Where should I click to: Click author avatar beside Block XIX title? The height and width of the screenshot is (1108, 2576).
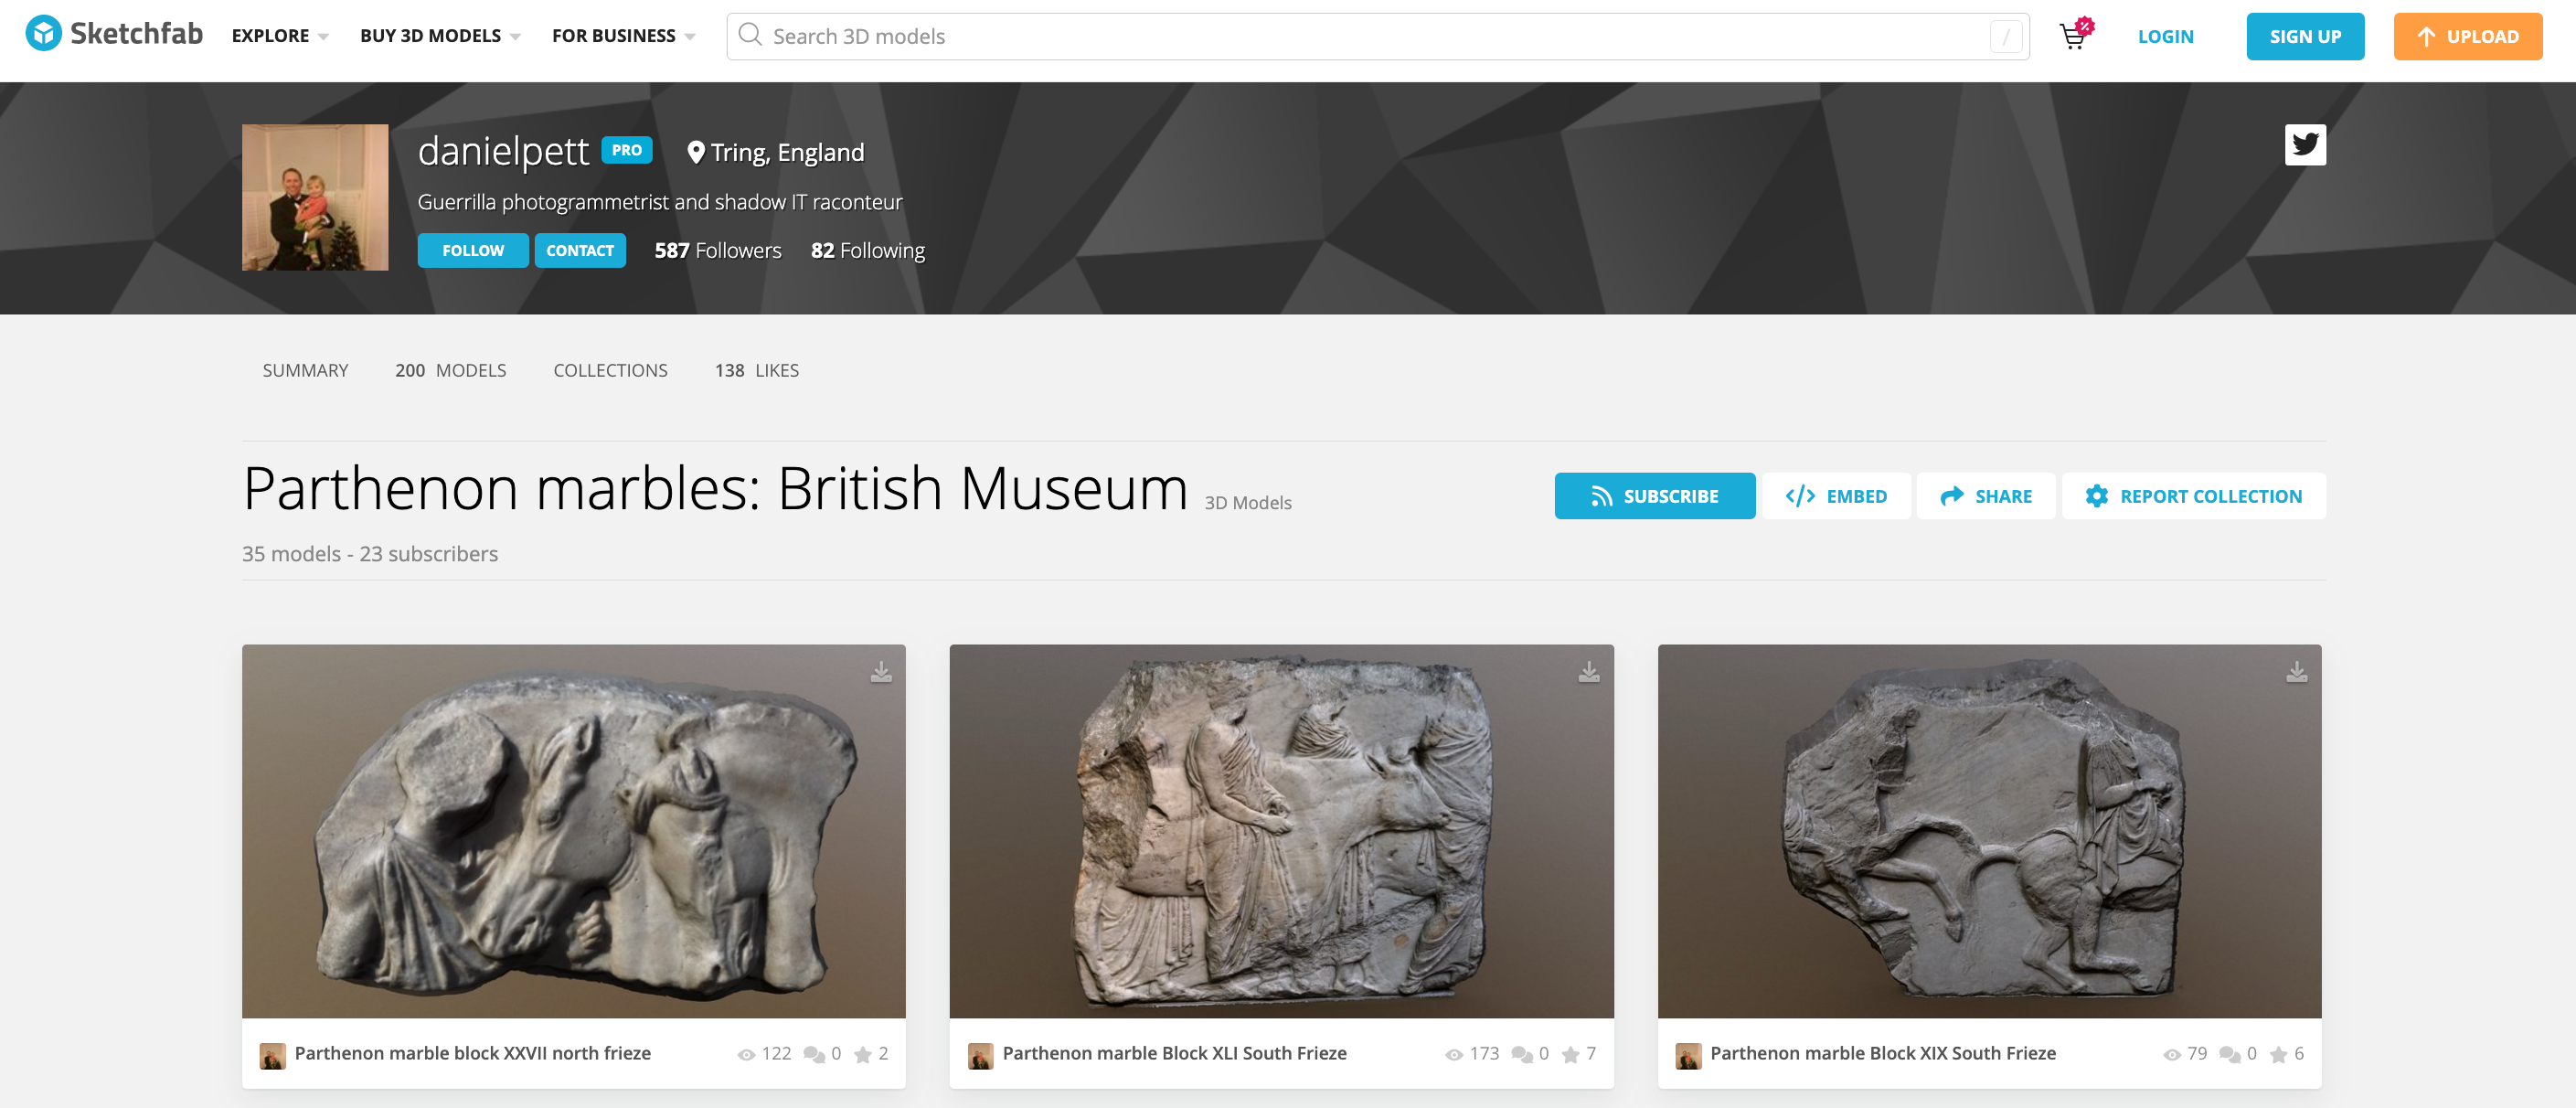[1688, 1056]
